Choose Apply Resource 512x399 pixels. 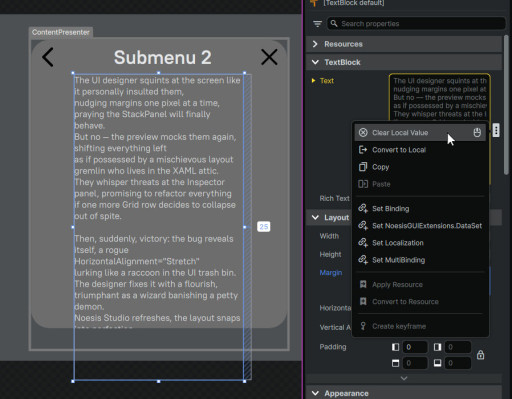tap(421, 285)
